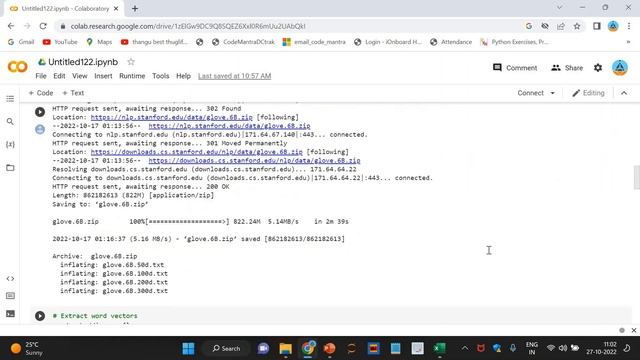The height and width of the screenshot is (360, 640).
Task: Click the notebook vertical scrollbar thumb
Action: point(636,178)
